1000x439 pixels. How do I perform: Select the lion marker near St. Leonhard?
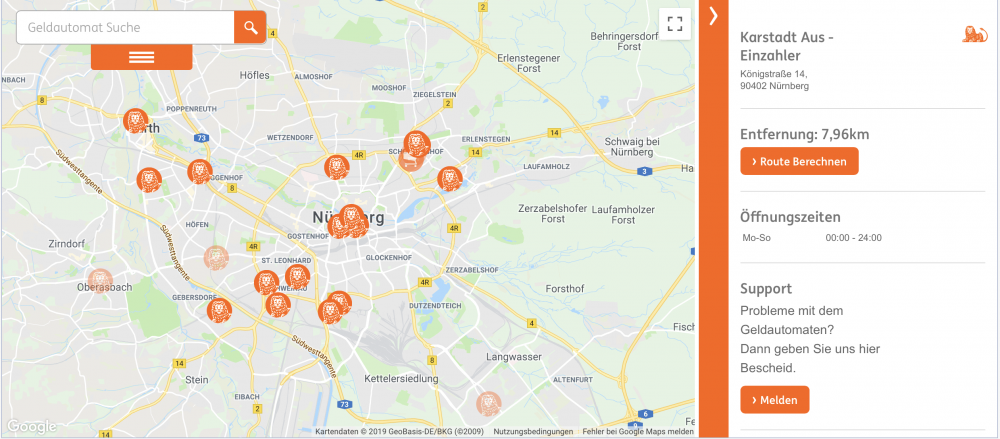point(297,277)
